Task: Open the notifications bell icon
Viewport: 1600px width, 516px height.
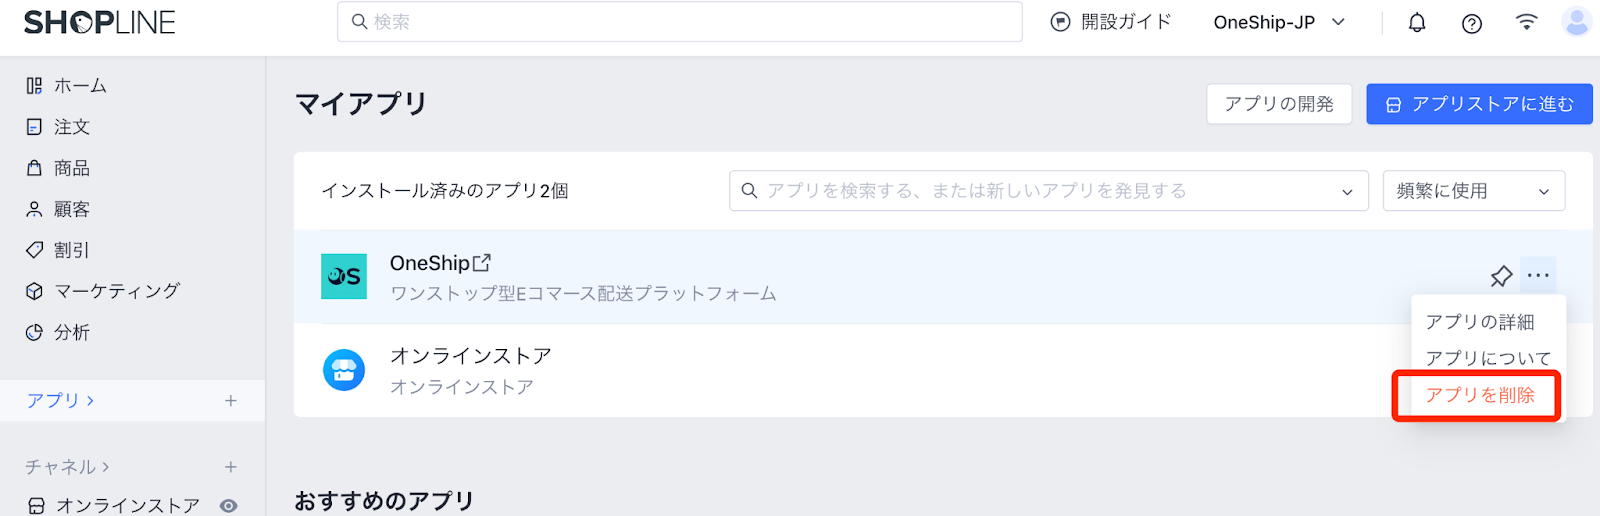Action: pyautogui.click(x=1417, y=23)
